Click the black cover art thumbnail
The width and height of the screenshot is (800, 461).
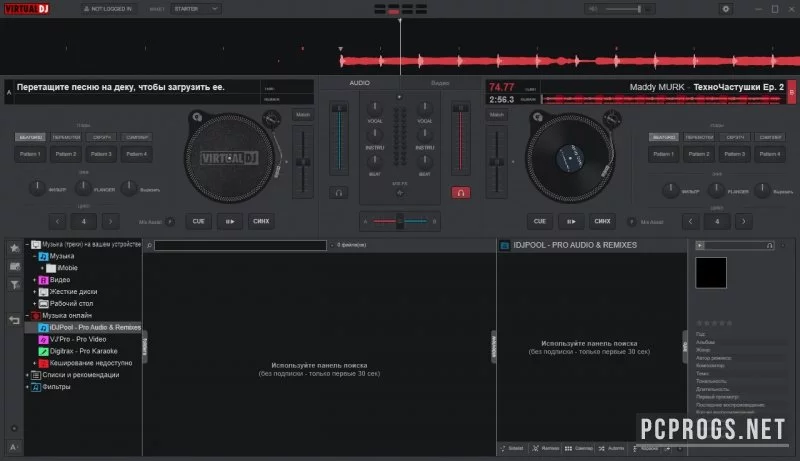click(711, 273)
